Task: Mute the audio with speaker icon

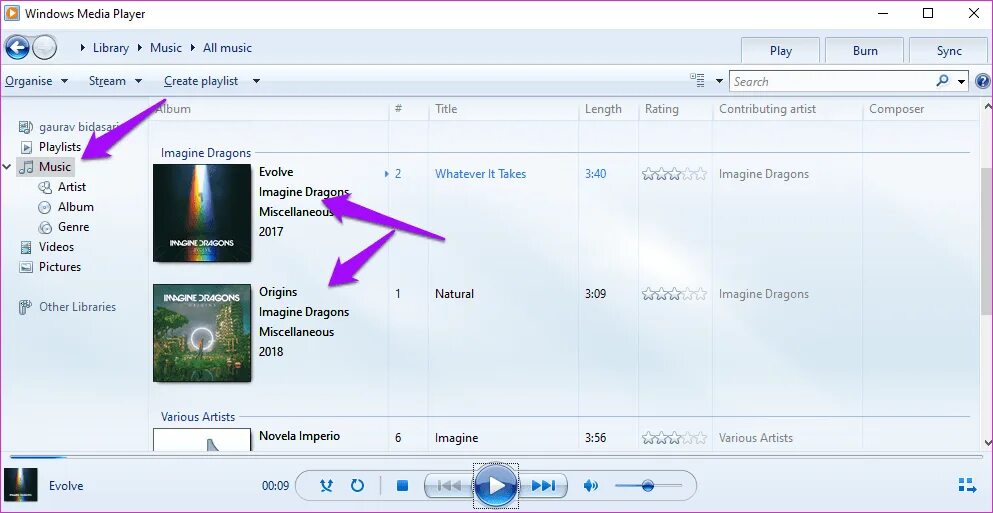Action: [x=590, y=486]
